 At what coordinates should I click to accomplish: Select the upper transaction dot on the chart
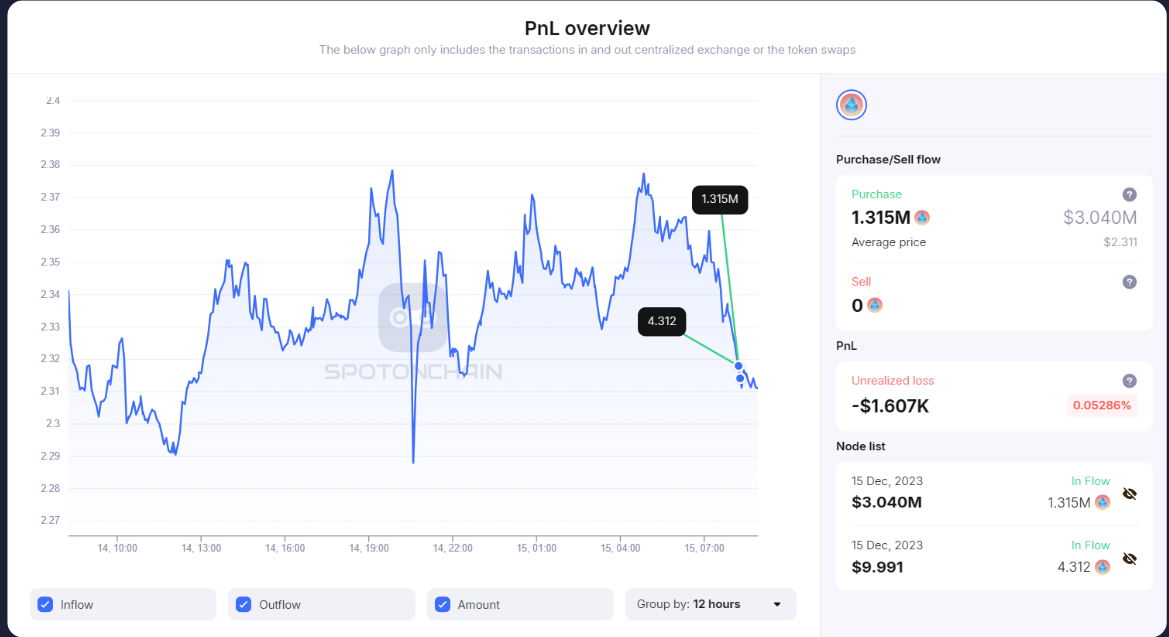739,366
